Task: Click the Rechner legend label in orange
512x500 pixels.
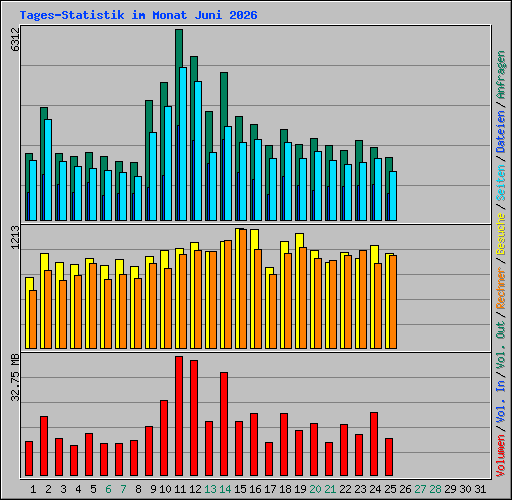Action: (501, 288)
